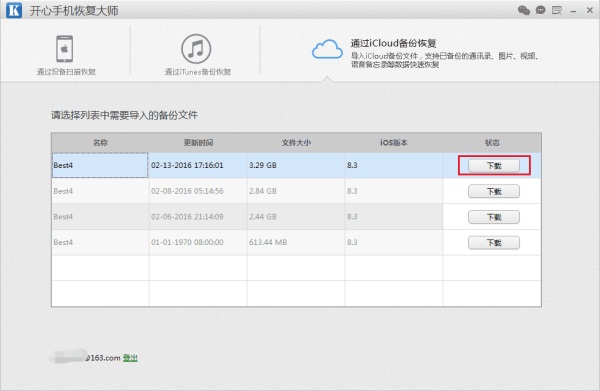Click the 请选择列表中需要导入的备份文件 heading
This screenshot has width=600, height=391.
coord(124,115)
